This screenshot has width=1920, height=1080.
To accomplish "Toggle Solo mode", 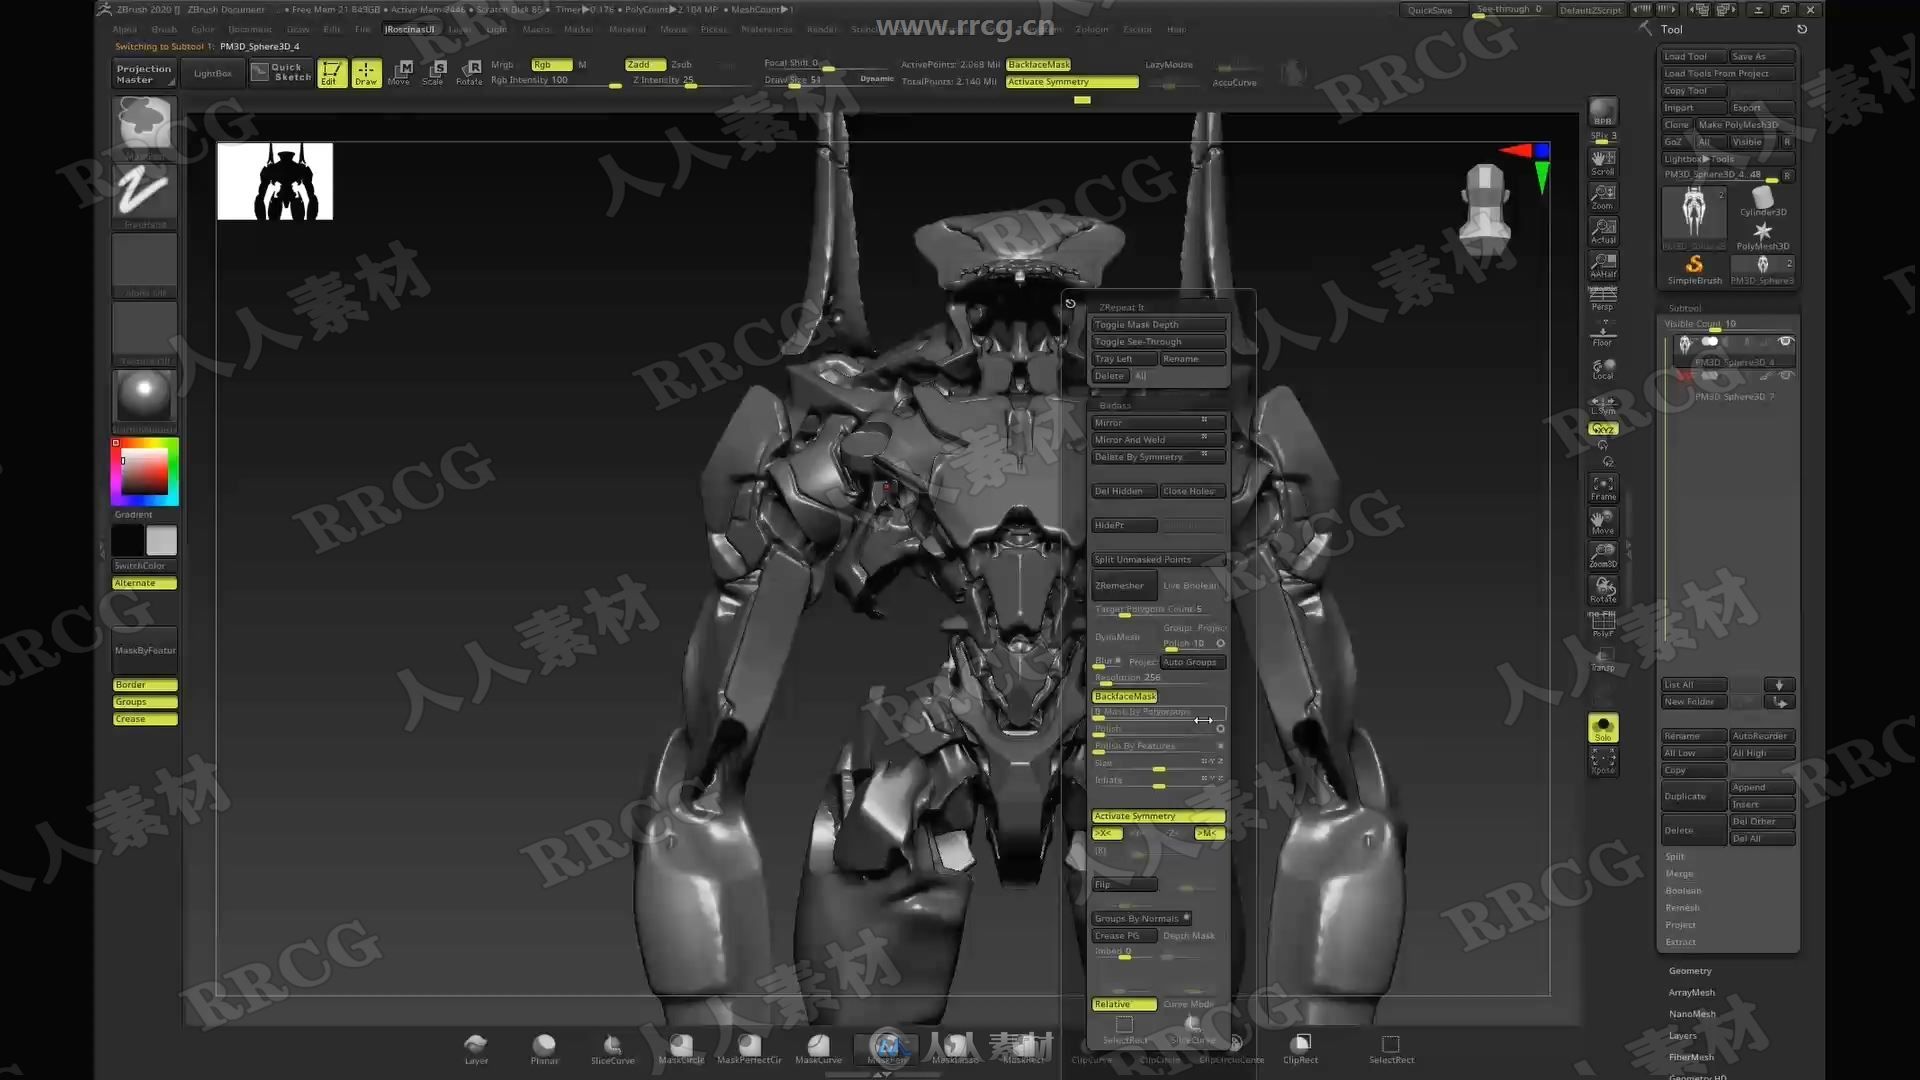I will 1603,727.
